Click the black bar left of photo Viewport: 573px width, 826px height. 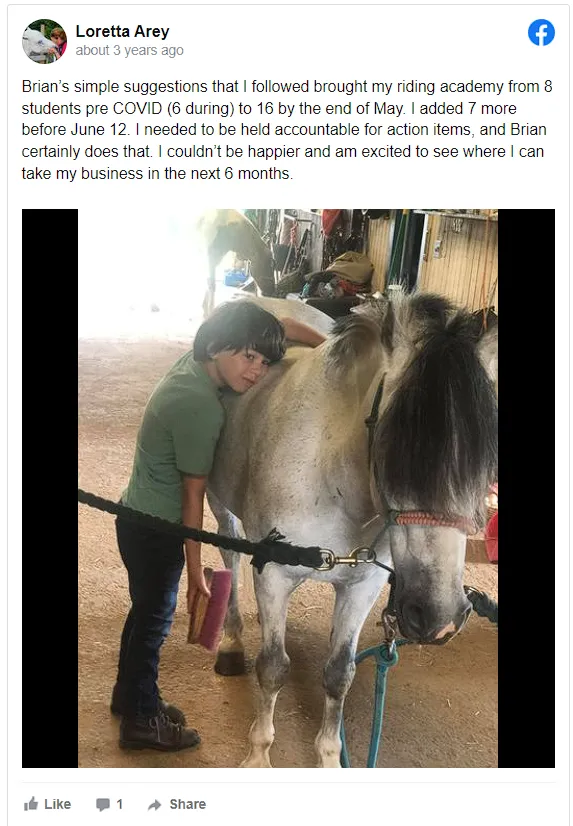pyautogui.click(x=50, y=488)
